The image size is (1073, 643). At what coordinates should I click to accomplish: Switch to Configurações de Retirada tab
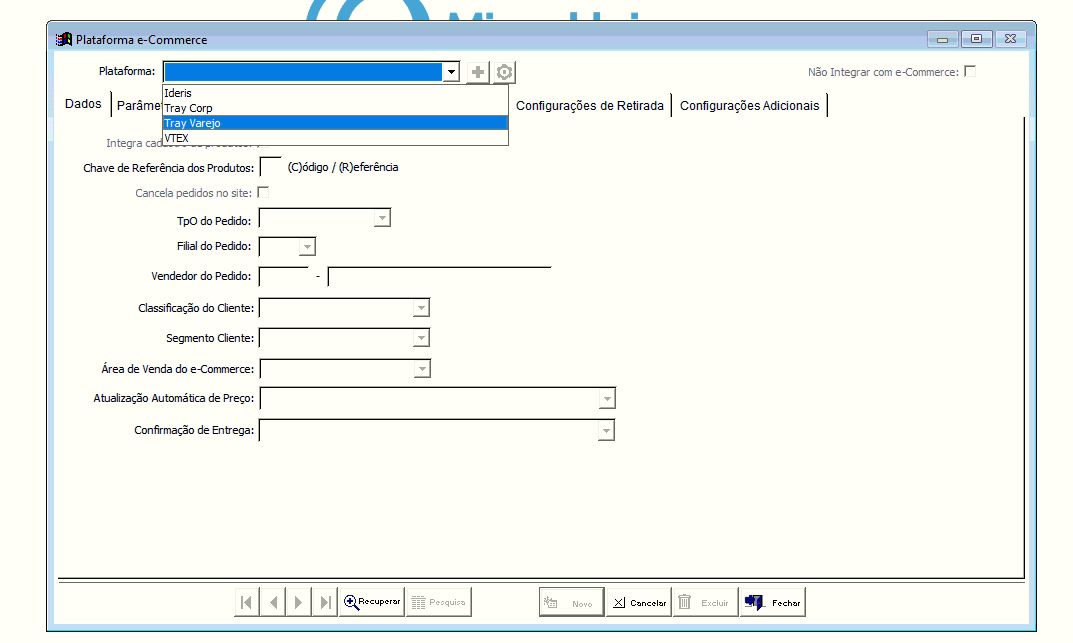coord(589,106)
